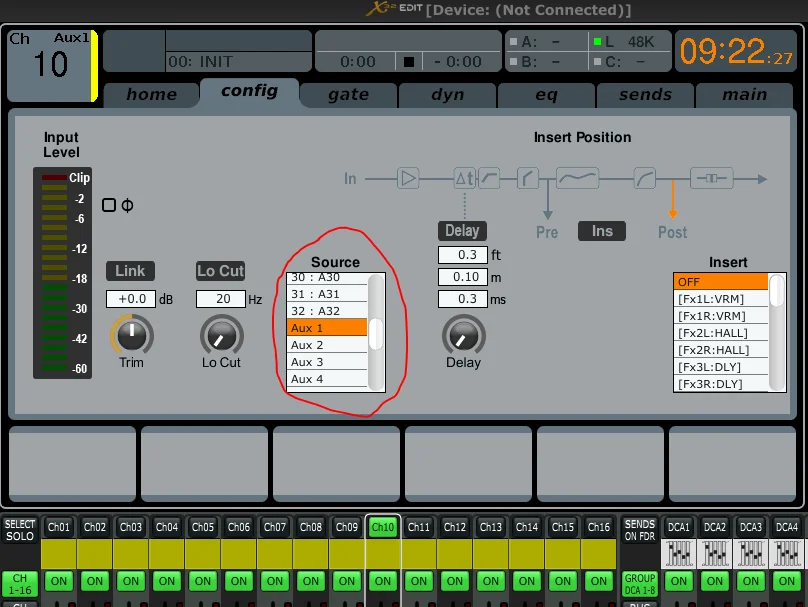Viewport: 808px width, 607px height.
Task: Click the delta-t delay icon in signal chain
Action: click(x=465, y=179)
